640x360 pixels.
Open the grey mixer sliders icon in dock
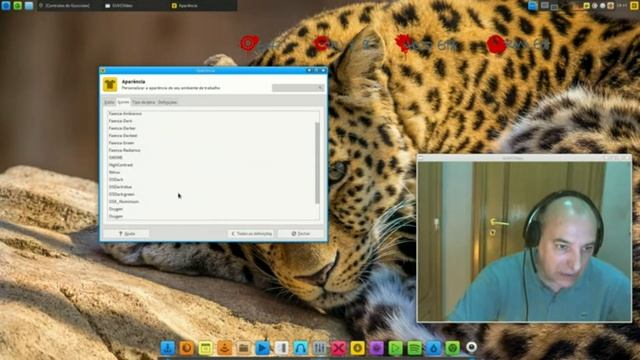tap(320, 348)
